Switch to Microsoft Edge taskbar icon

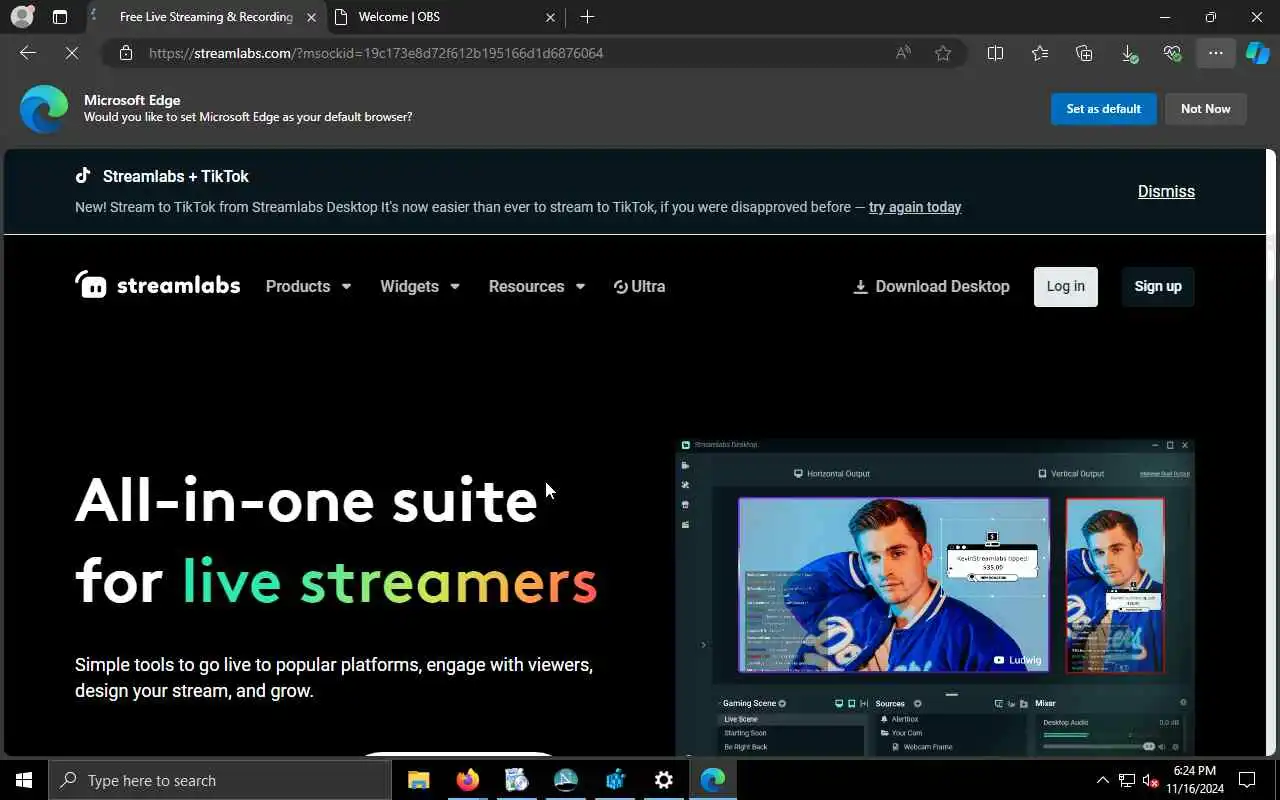(x=713, y=780)
